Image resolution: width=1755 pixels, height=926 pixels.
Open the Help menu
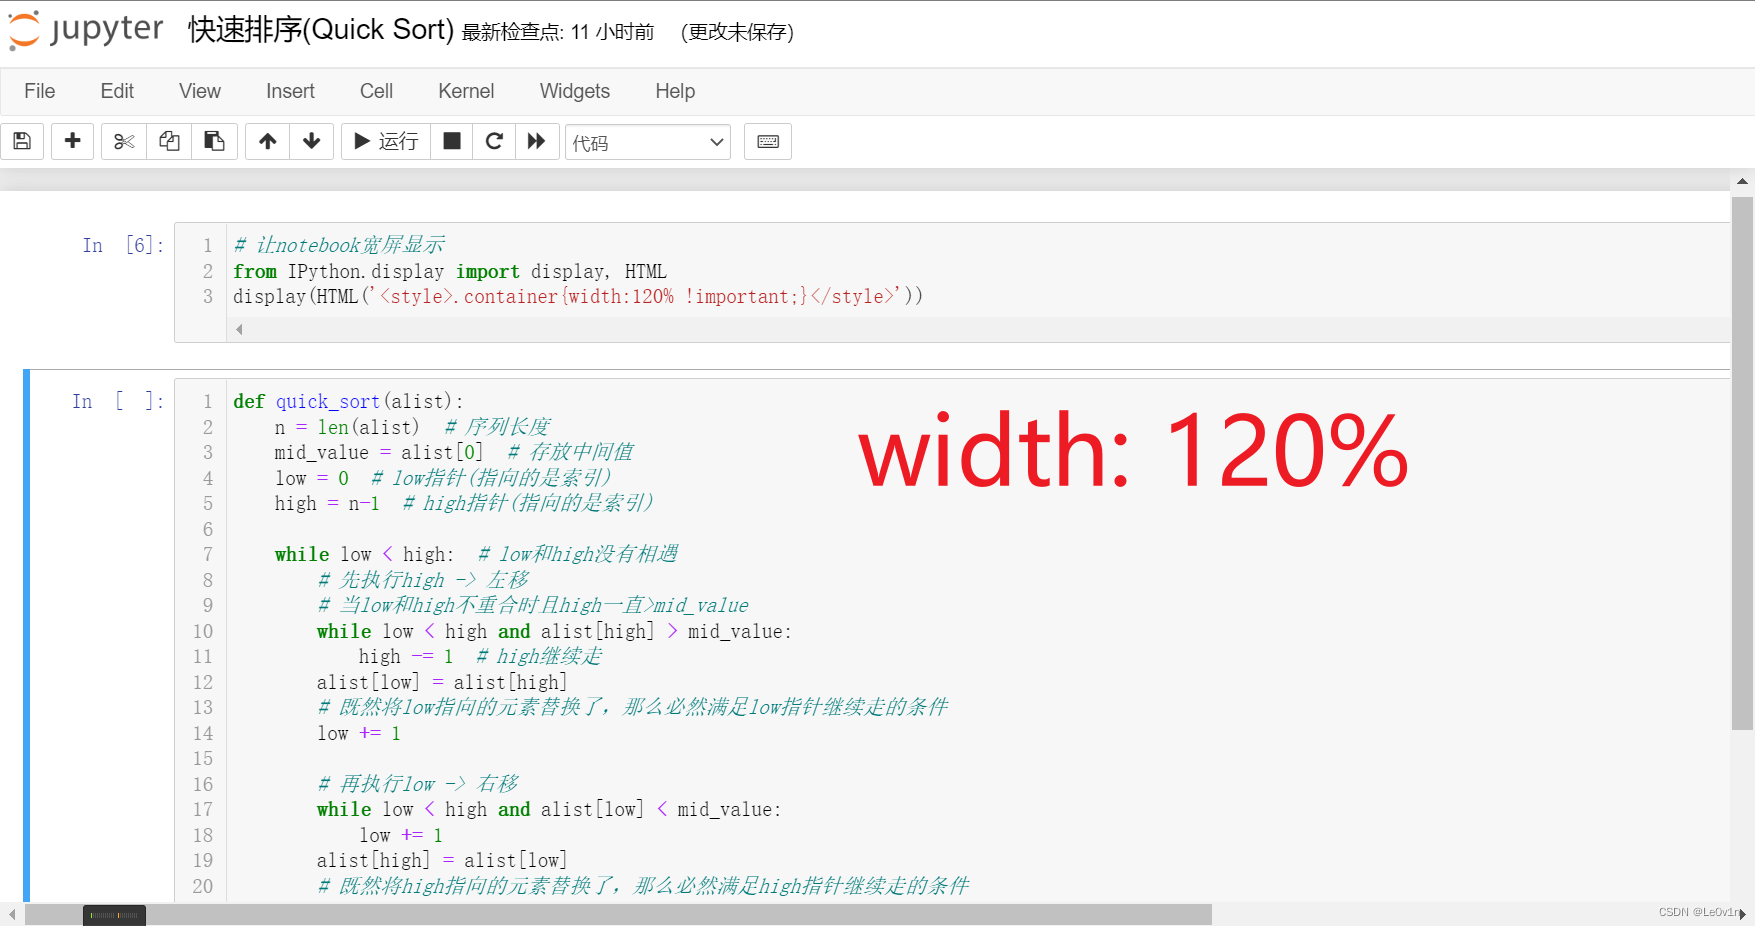(x=675, y=91)
